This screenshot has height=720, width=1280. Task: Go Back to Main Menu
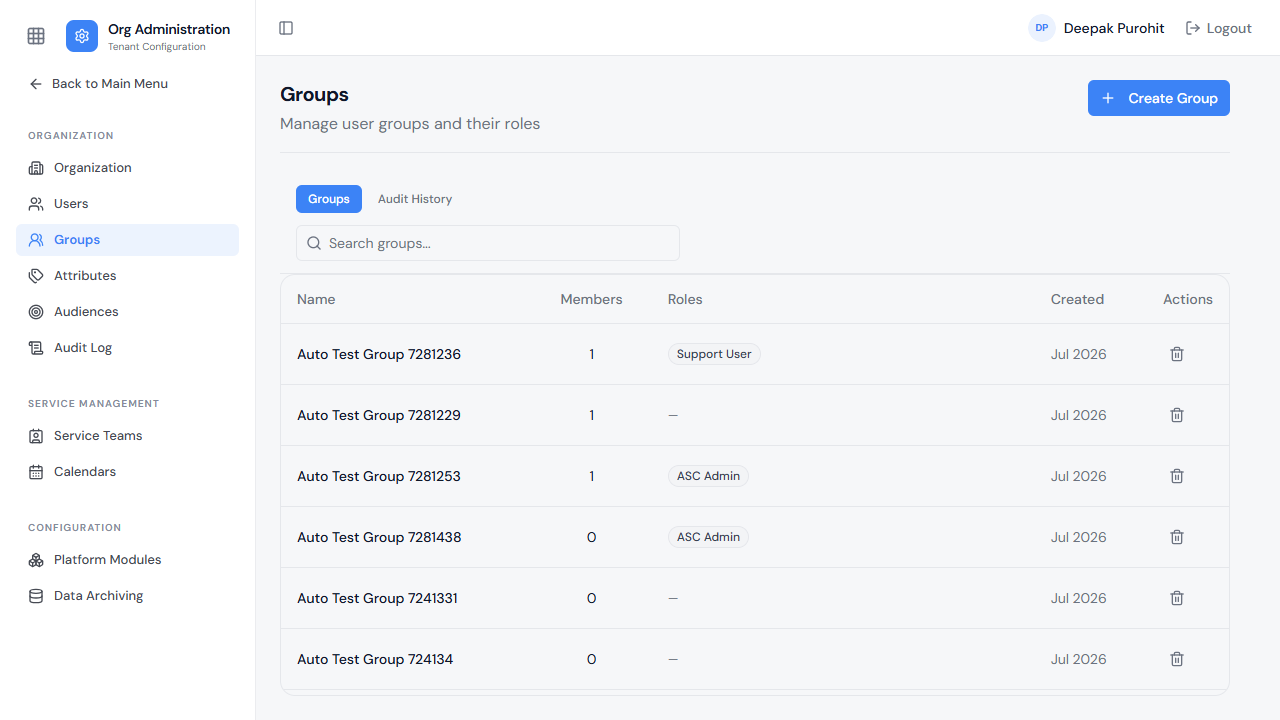(x=98, y=84)
